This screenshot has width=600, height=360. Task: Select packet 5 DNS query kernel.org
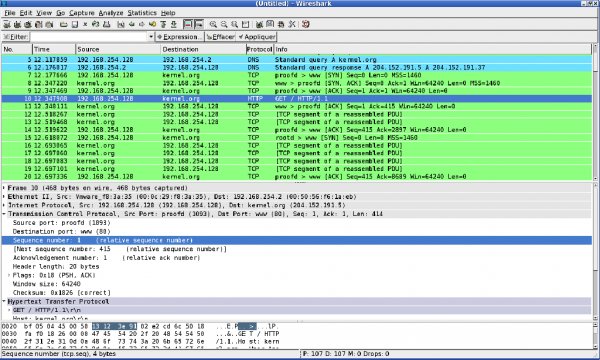[x=297, y=60]
